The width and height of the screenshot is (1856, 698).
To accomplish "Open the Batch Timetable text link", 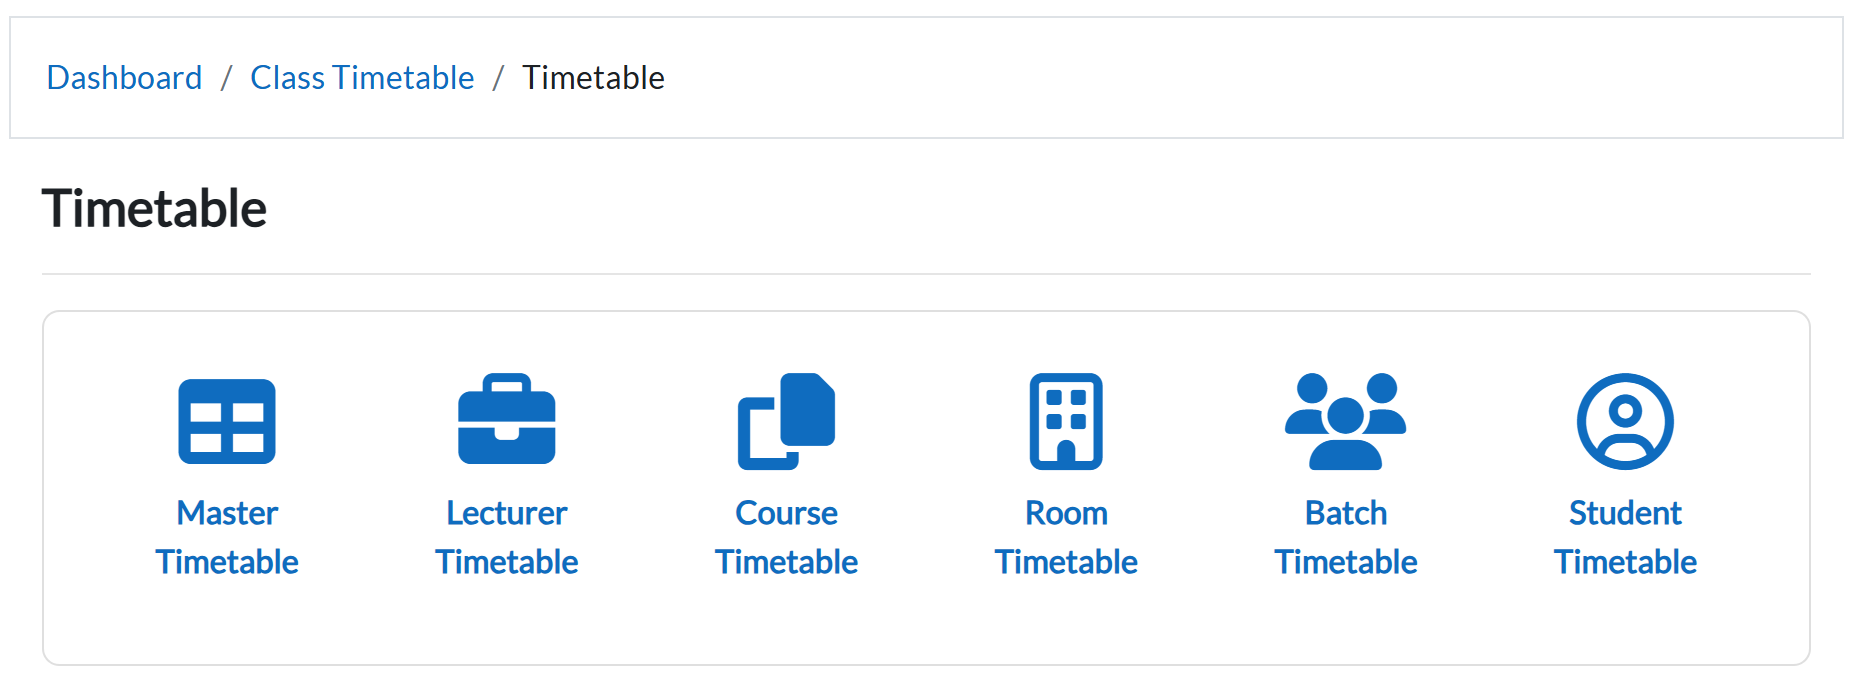I will (x=1345, y=538).
